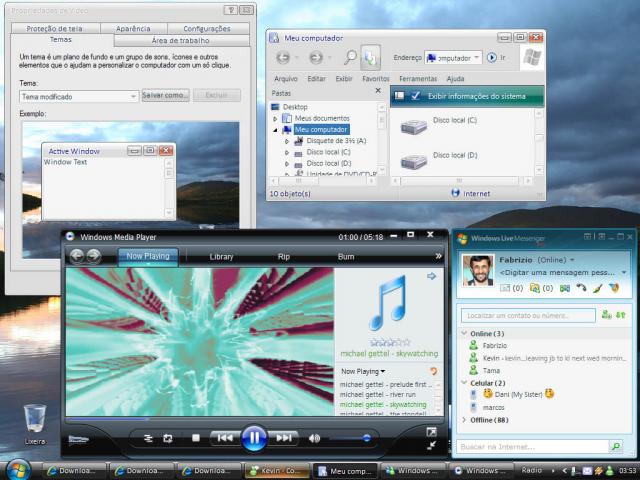This screenshot has height=480, width=640.
Task: Collapse the Celular (2) group
Action: click(x=464, y=383)
